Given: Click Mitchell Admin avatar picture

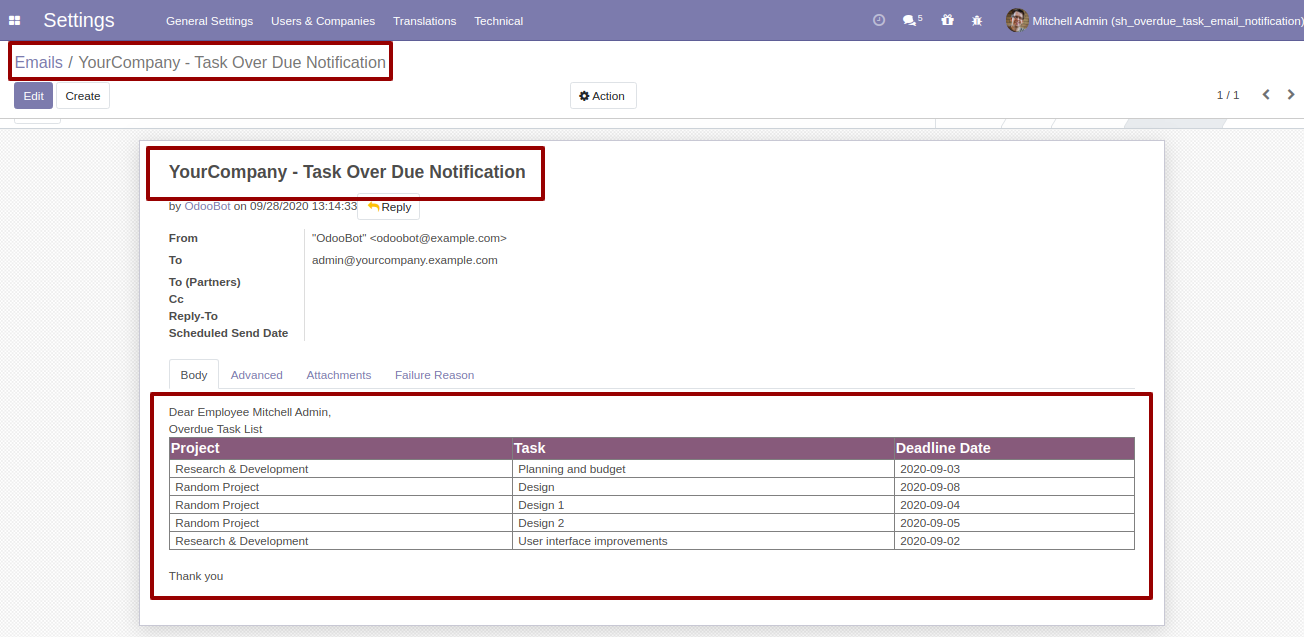Looking at the screenshot, I should coord(1017,20).
